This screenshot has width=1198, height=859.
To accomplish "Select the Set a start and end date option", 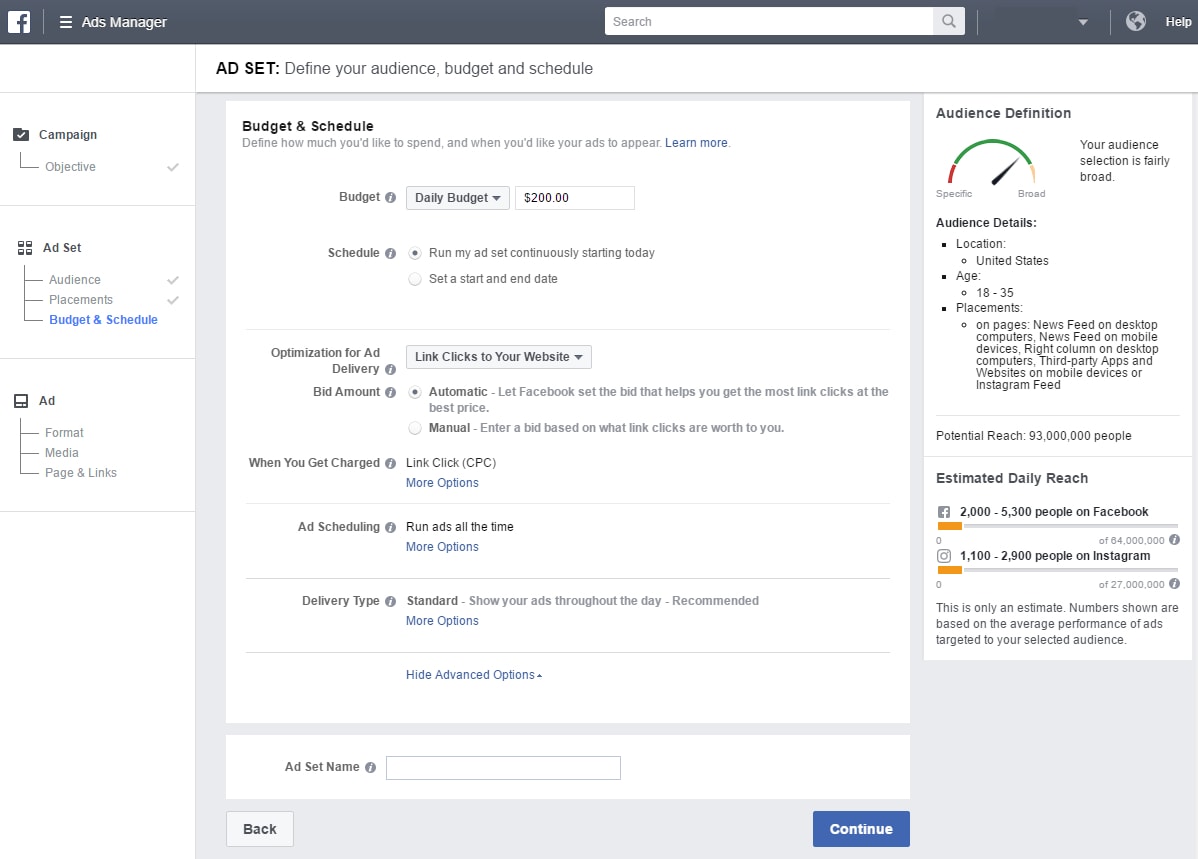I will coord(415,279).
